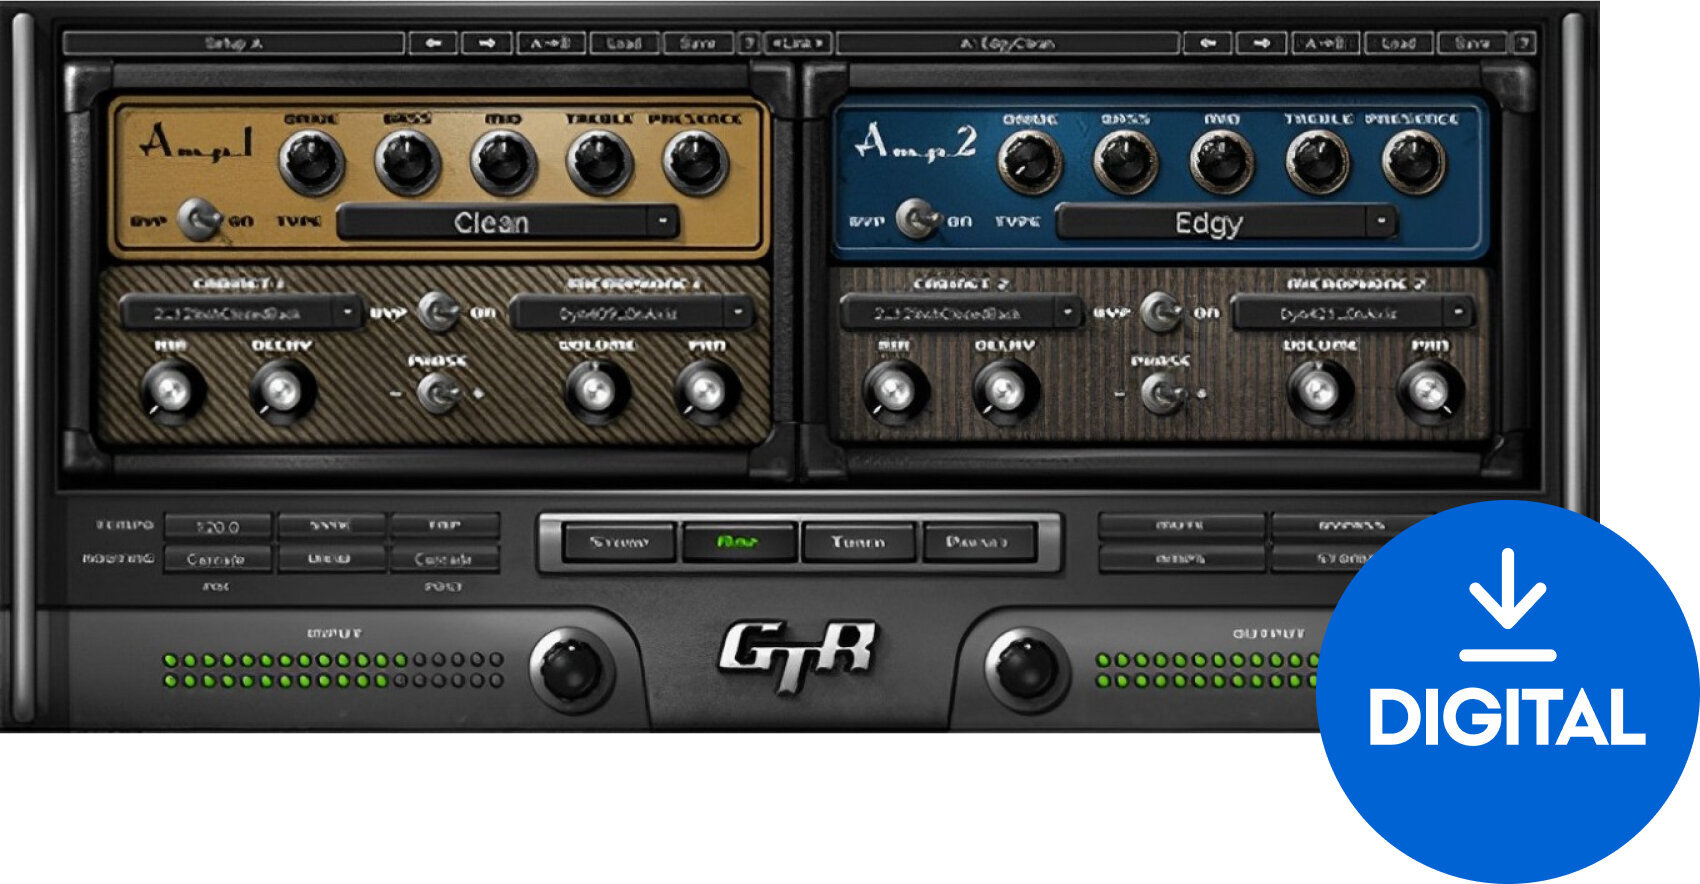
Task: Switch to the Stomp tab
Action: pyautogui.click(x=620, y=542)
